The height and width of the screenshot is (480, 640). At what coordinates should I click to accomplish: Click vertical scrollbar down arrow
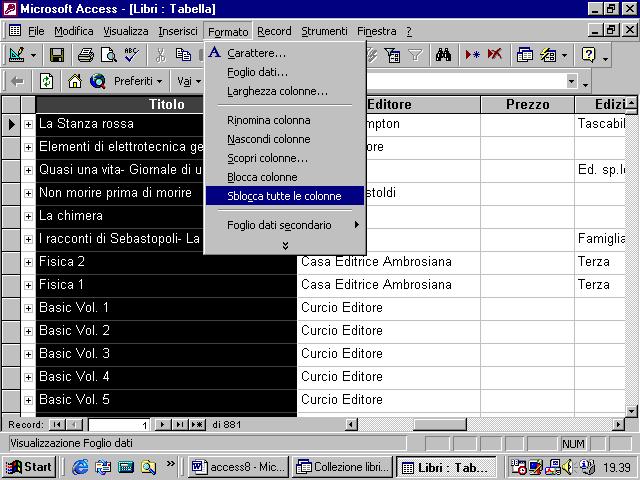(631, 411)
